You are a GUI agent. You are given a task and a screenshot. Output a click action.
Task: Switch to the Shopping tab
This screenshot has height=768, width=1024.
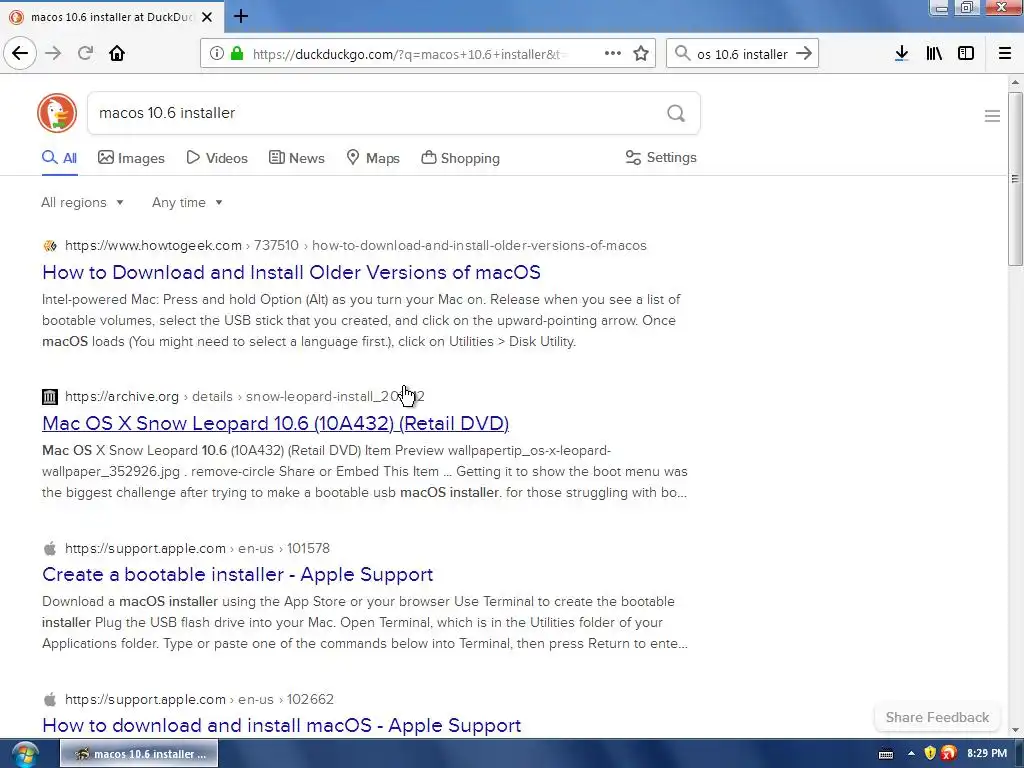point(460,158)
